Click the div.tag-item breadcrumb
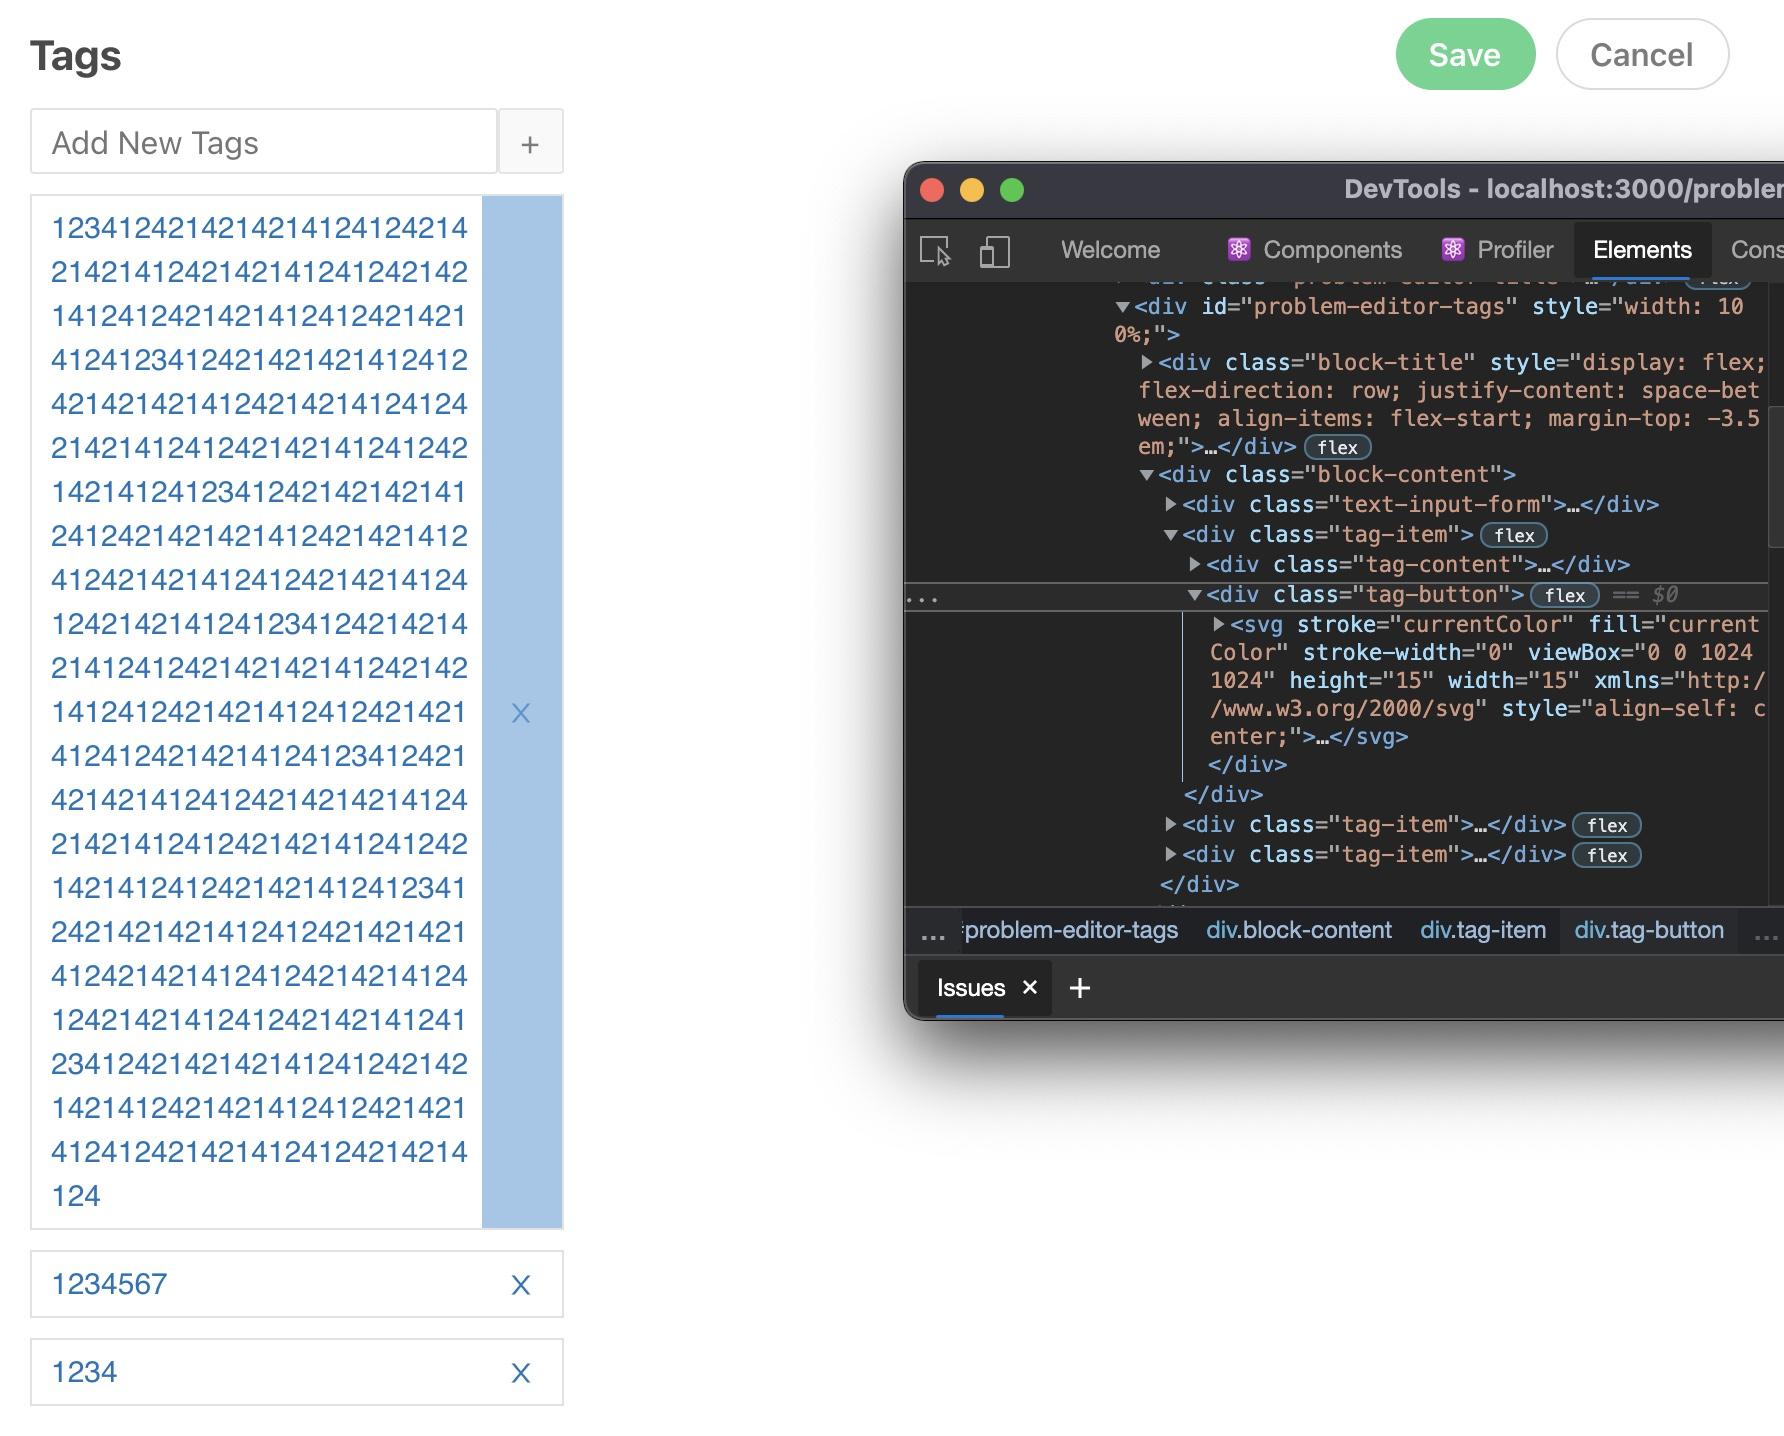Screen dimensions: 1784x1436 tap(1483, 930)
